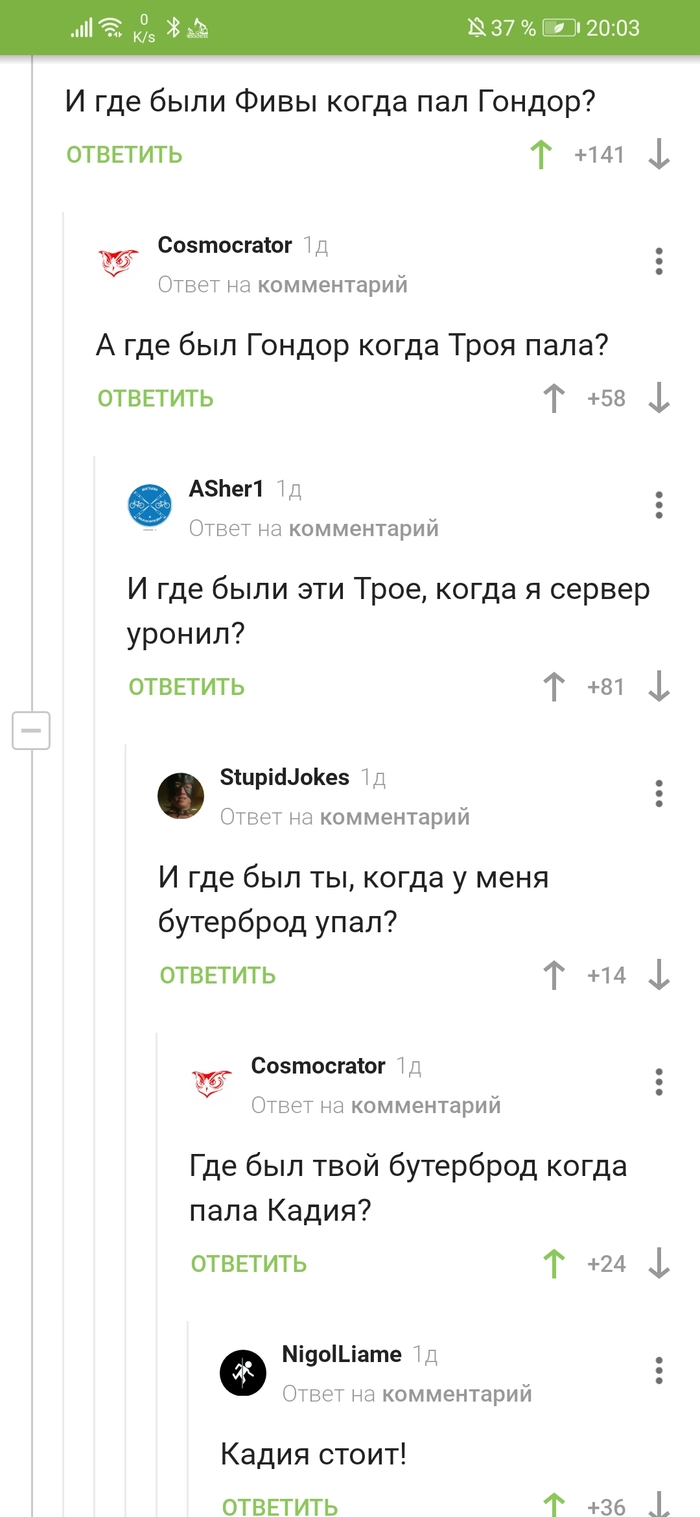Upvote Cosmocrator's comment about Кадия
700x1517 pixels.
pos(554,1264)
